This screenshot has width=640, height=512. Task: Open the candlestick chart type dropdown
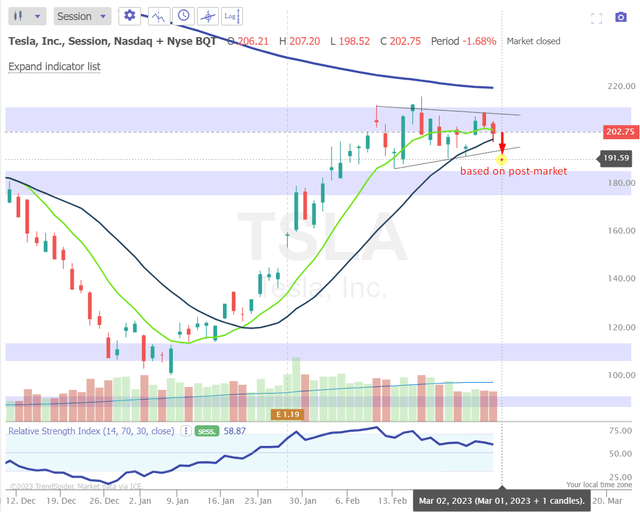click(x=27, y=16)
